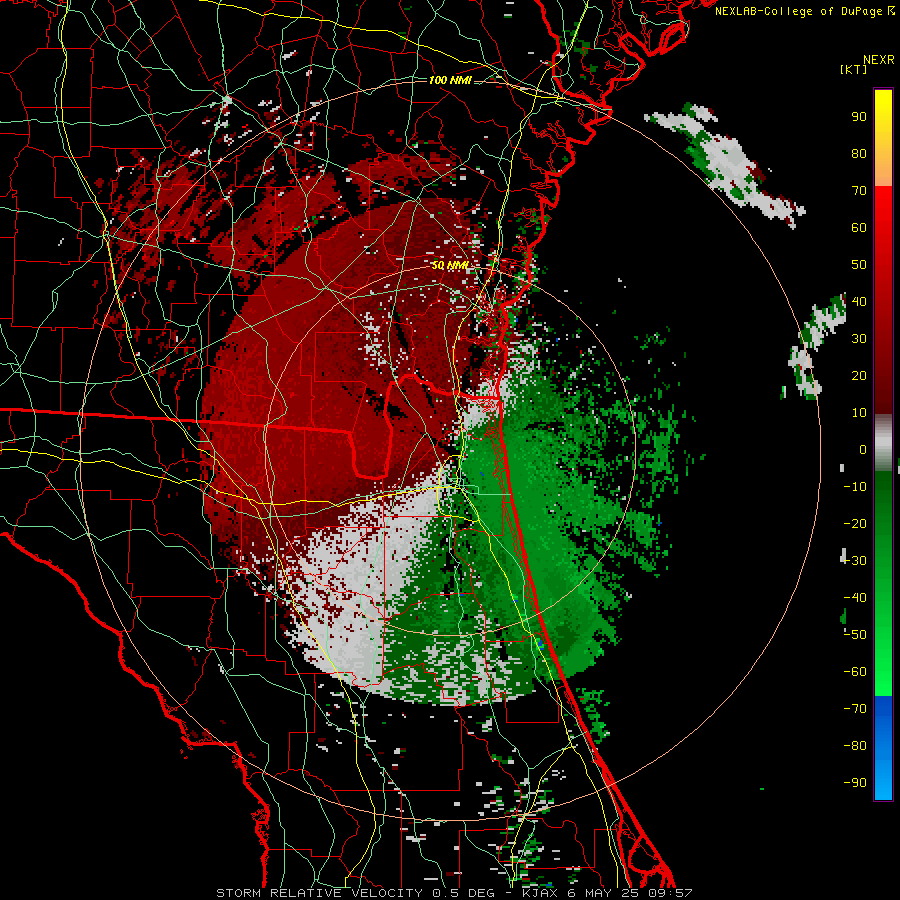The width and height of the screenshot is (900, 900).
Task: Click the [KT] units label
Action: 854,69
